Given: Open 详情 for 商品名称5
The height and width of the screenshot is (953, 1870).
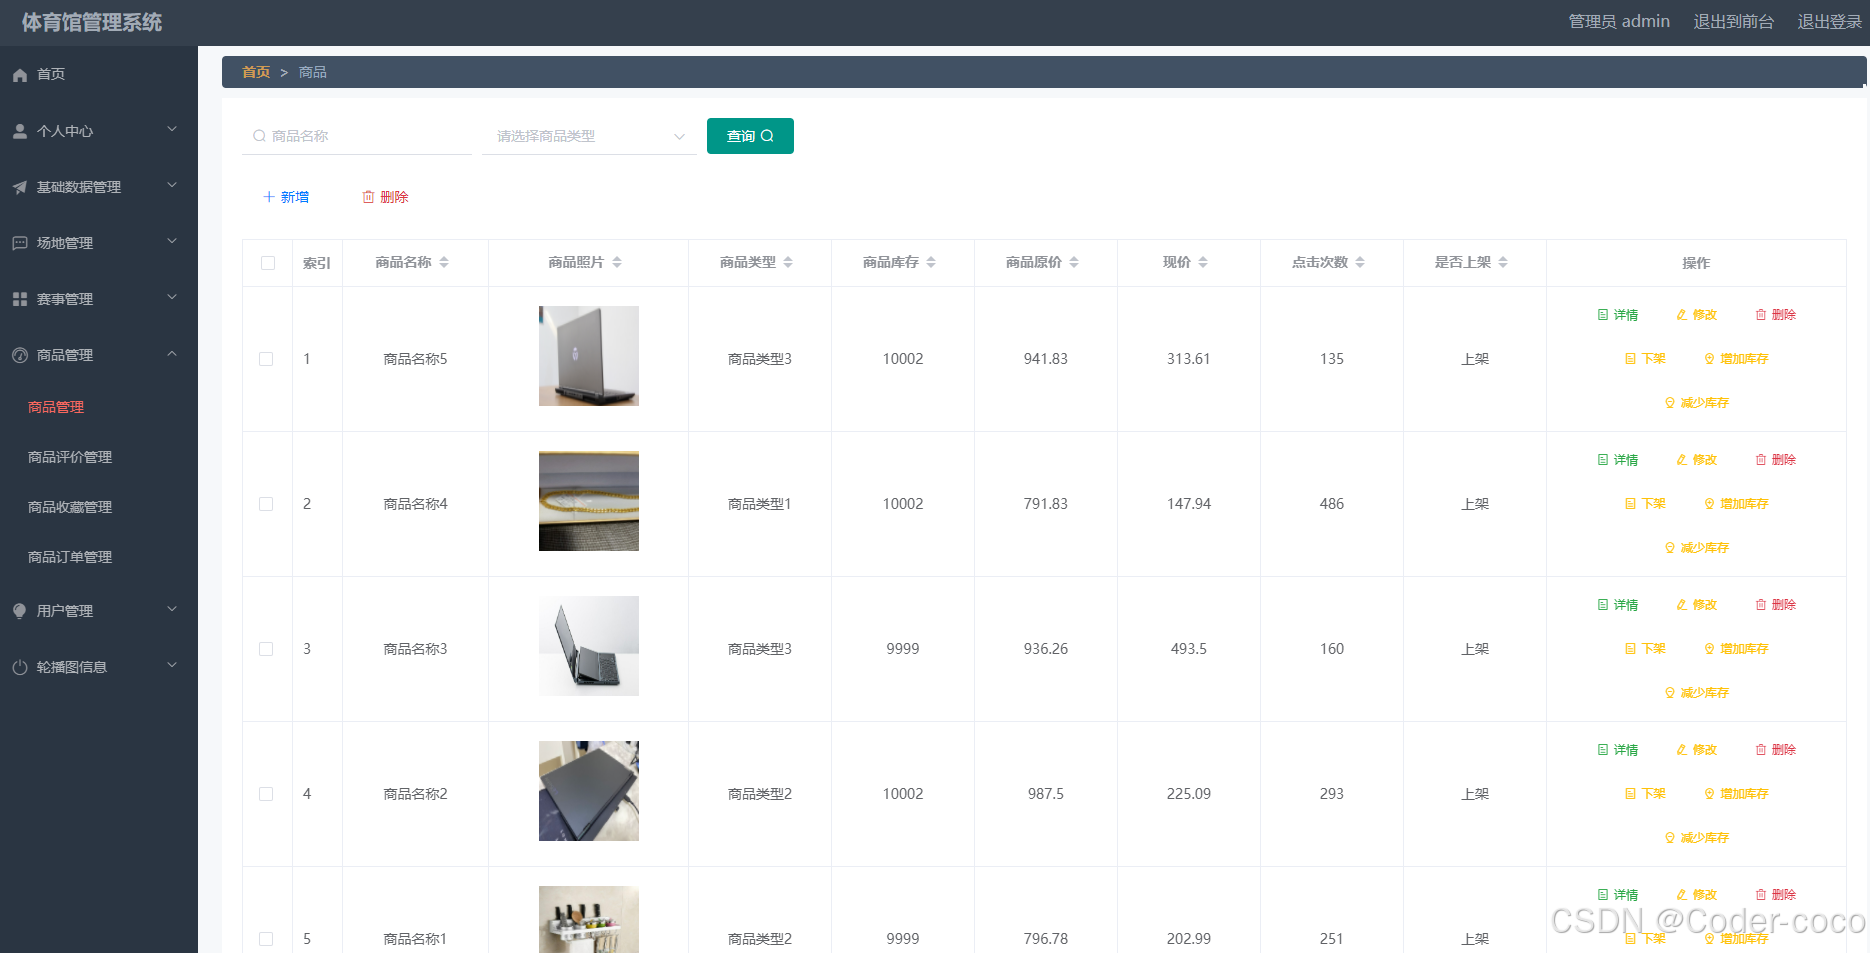Looking at the screenshot, I should (x=1618, y=315).
